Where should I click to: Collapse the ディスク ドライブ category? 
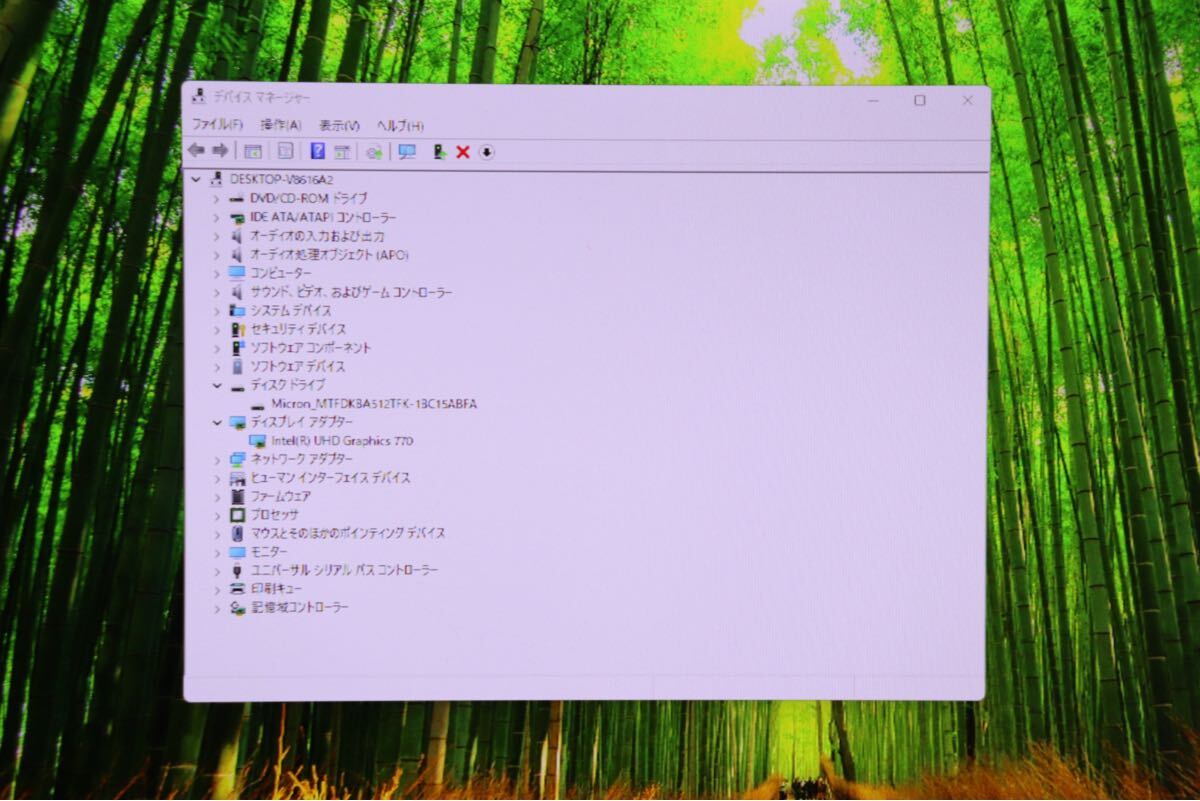tap(217, 385)
